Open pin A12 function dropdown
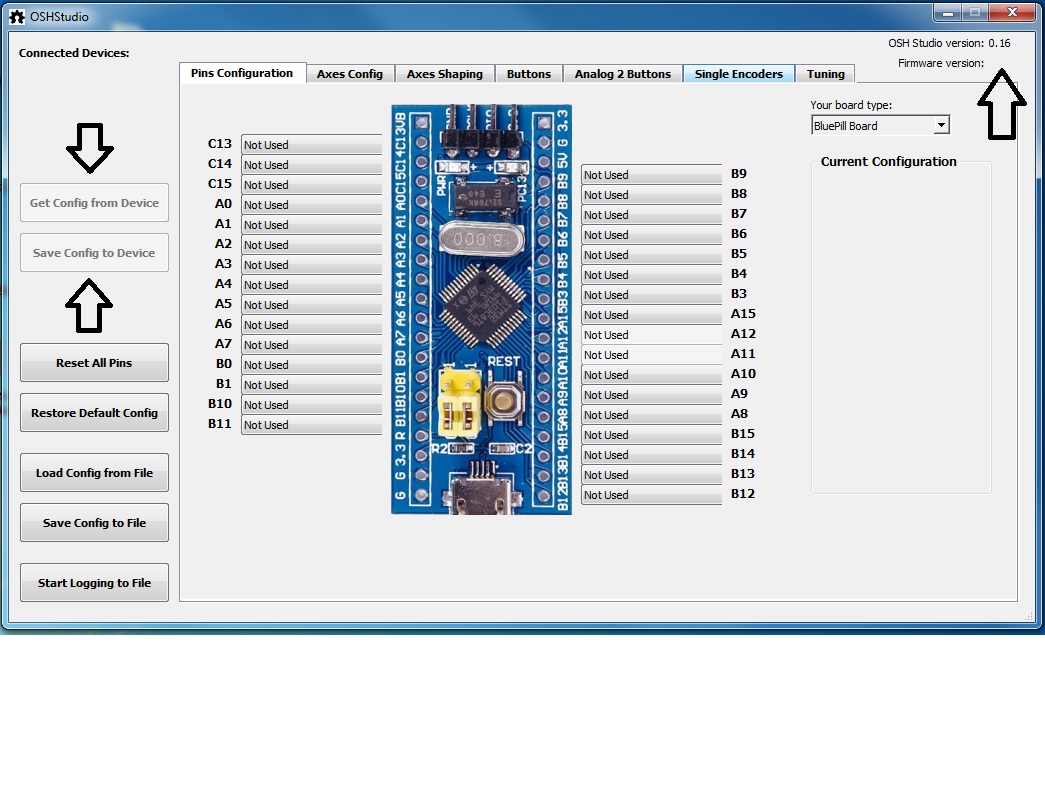 [x=652, y=335]
